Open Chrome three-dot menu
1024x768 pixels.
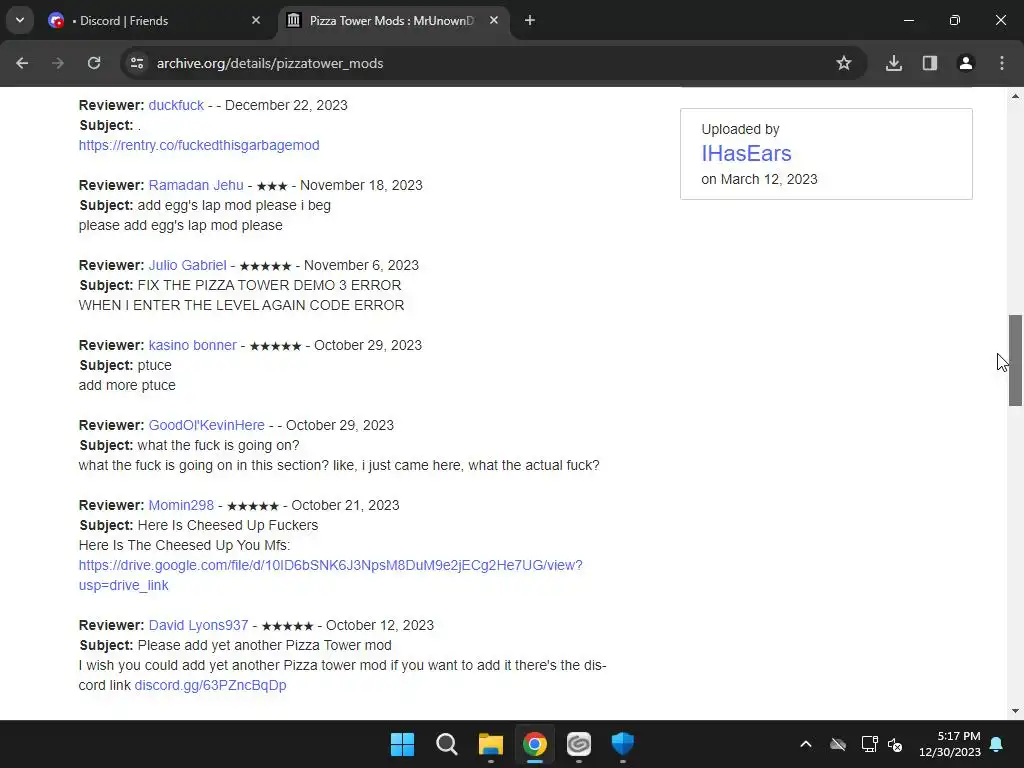(x=1002, y=63)
